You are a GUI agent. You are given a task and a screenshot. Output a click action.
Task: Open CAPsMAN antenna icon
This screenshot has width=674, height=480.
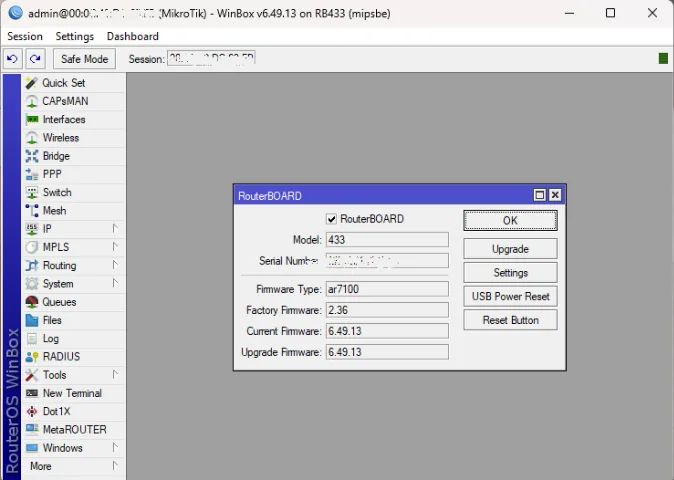[31, 101]
